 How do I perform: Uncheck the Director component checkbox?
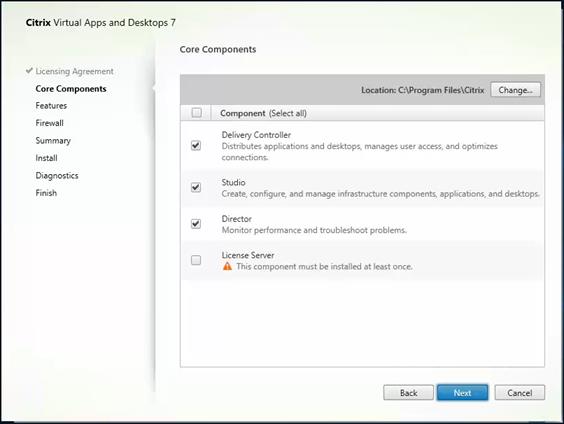coord(196,224)
